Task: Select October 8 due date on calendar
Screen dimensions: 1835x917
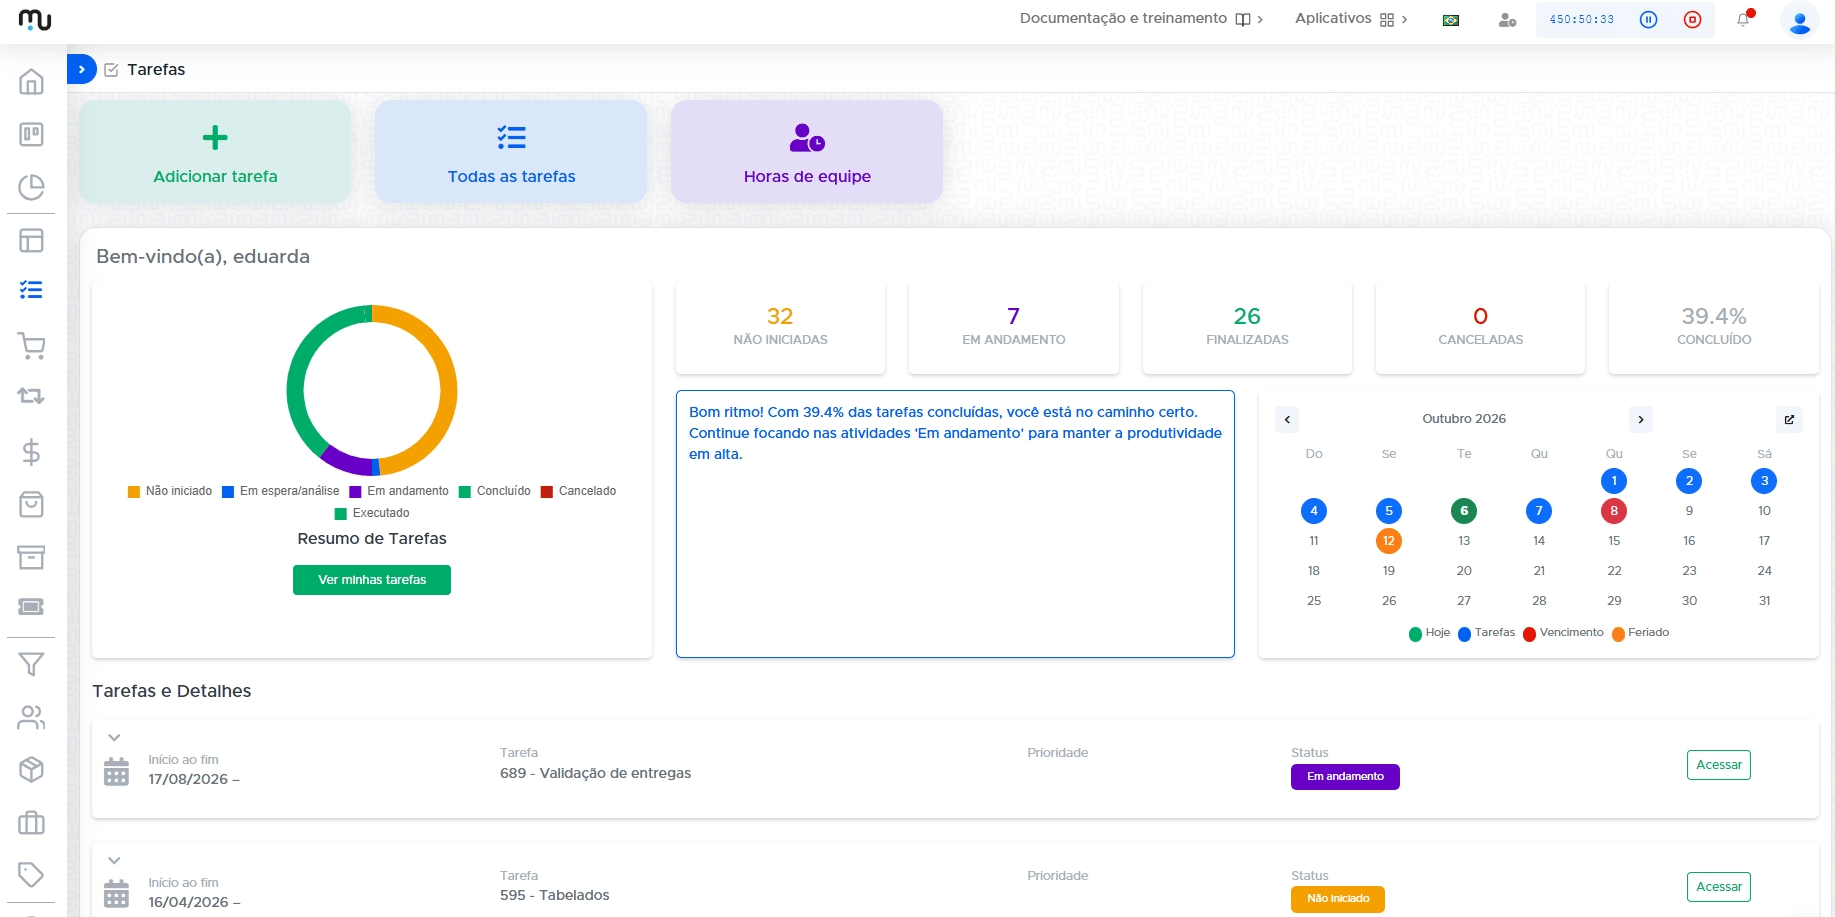Action: [x=1614, y=511]
